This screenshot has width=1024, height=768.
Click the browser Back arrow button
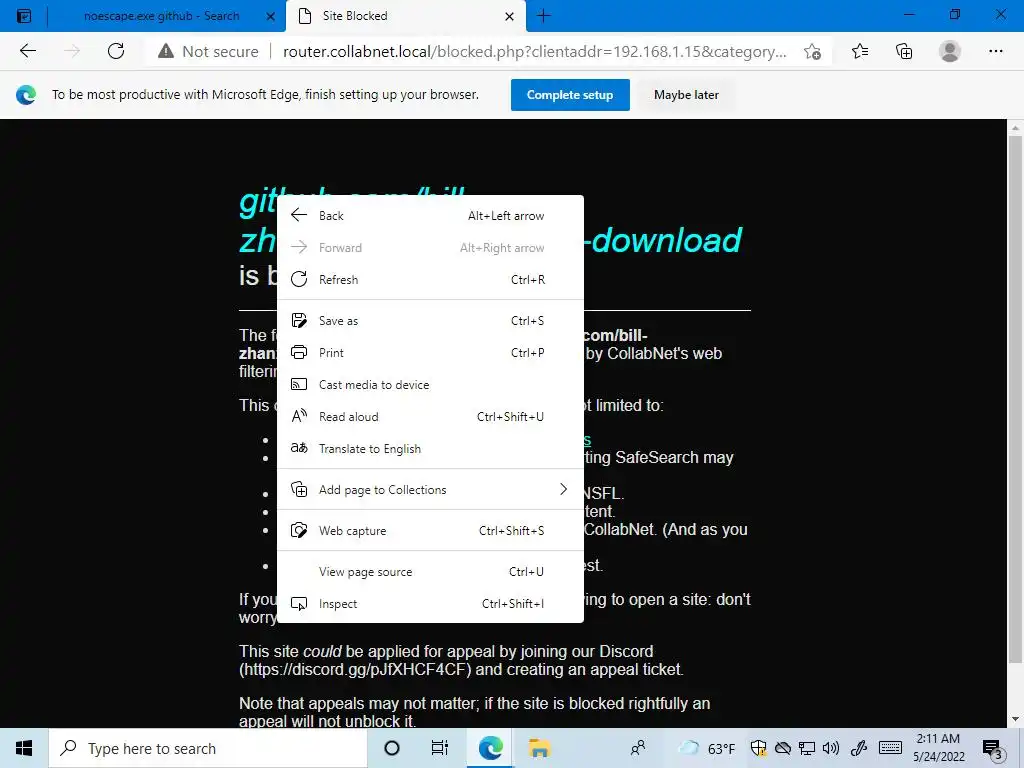27,51
